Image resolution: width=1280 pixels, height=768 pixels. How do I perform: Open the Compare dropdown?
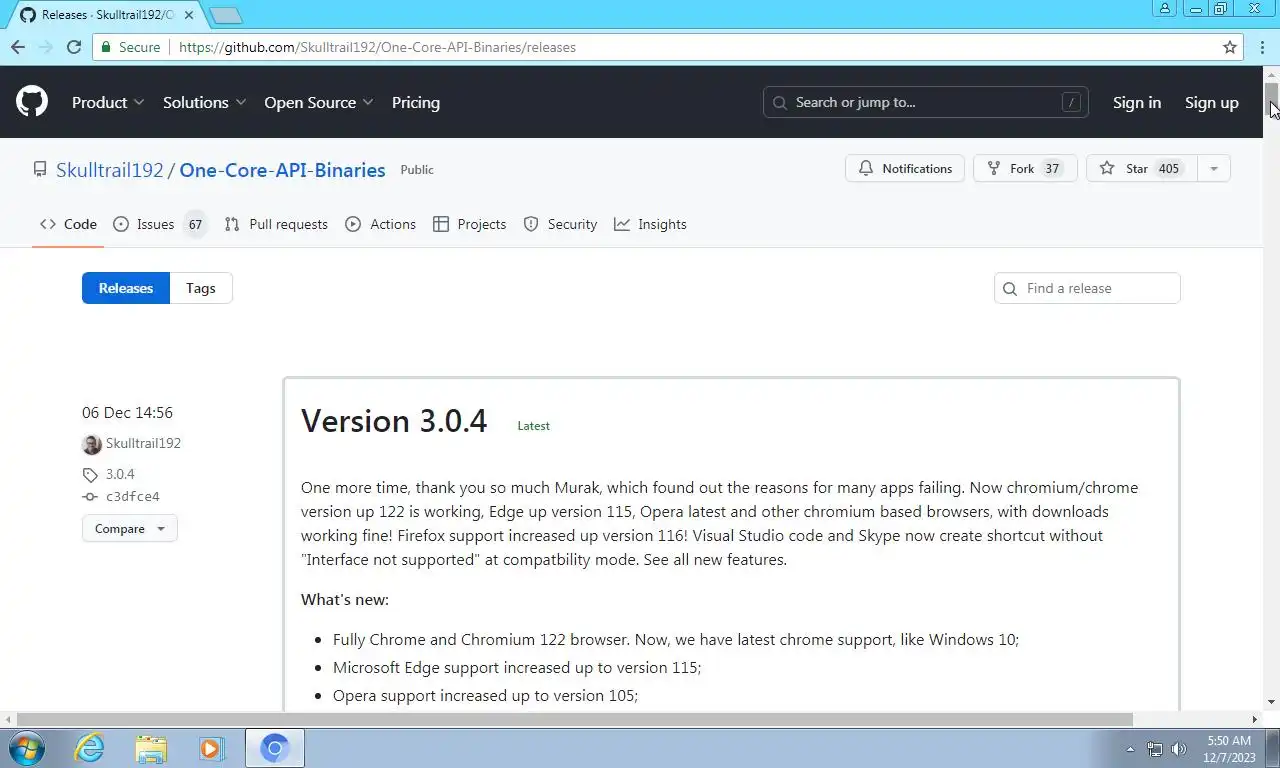coord(129,528)
